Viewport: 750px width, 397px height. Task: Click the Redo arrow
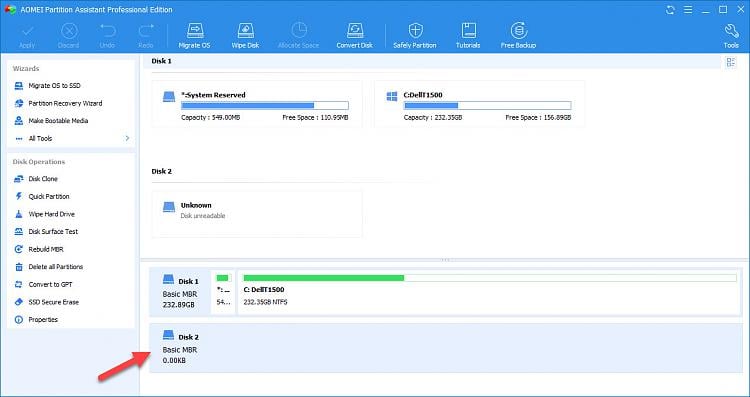click(146, 35)
